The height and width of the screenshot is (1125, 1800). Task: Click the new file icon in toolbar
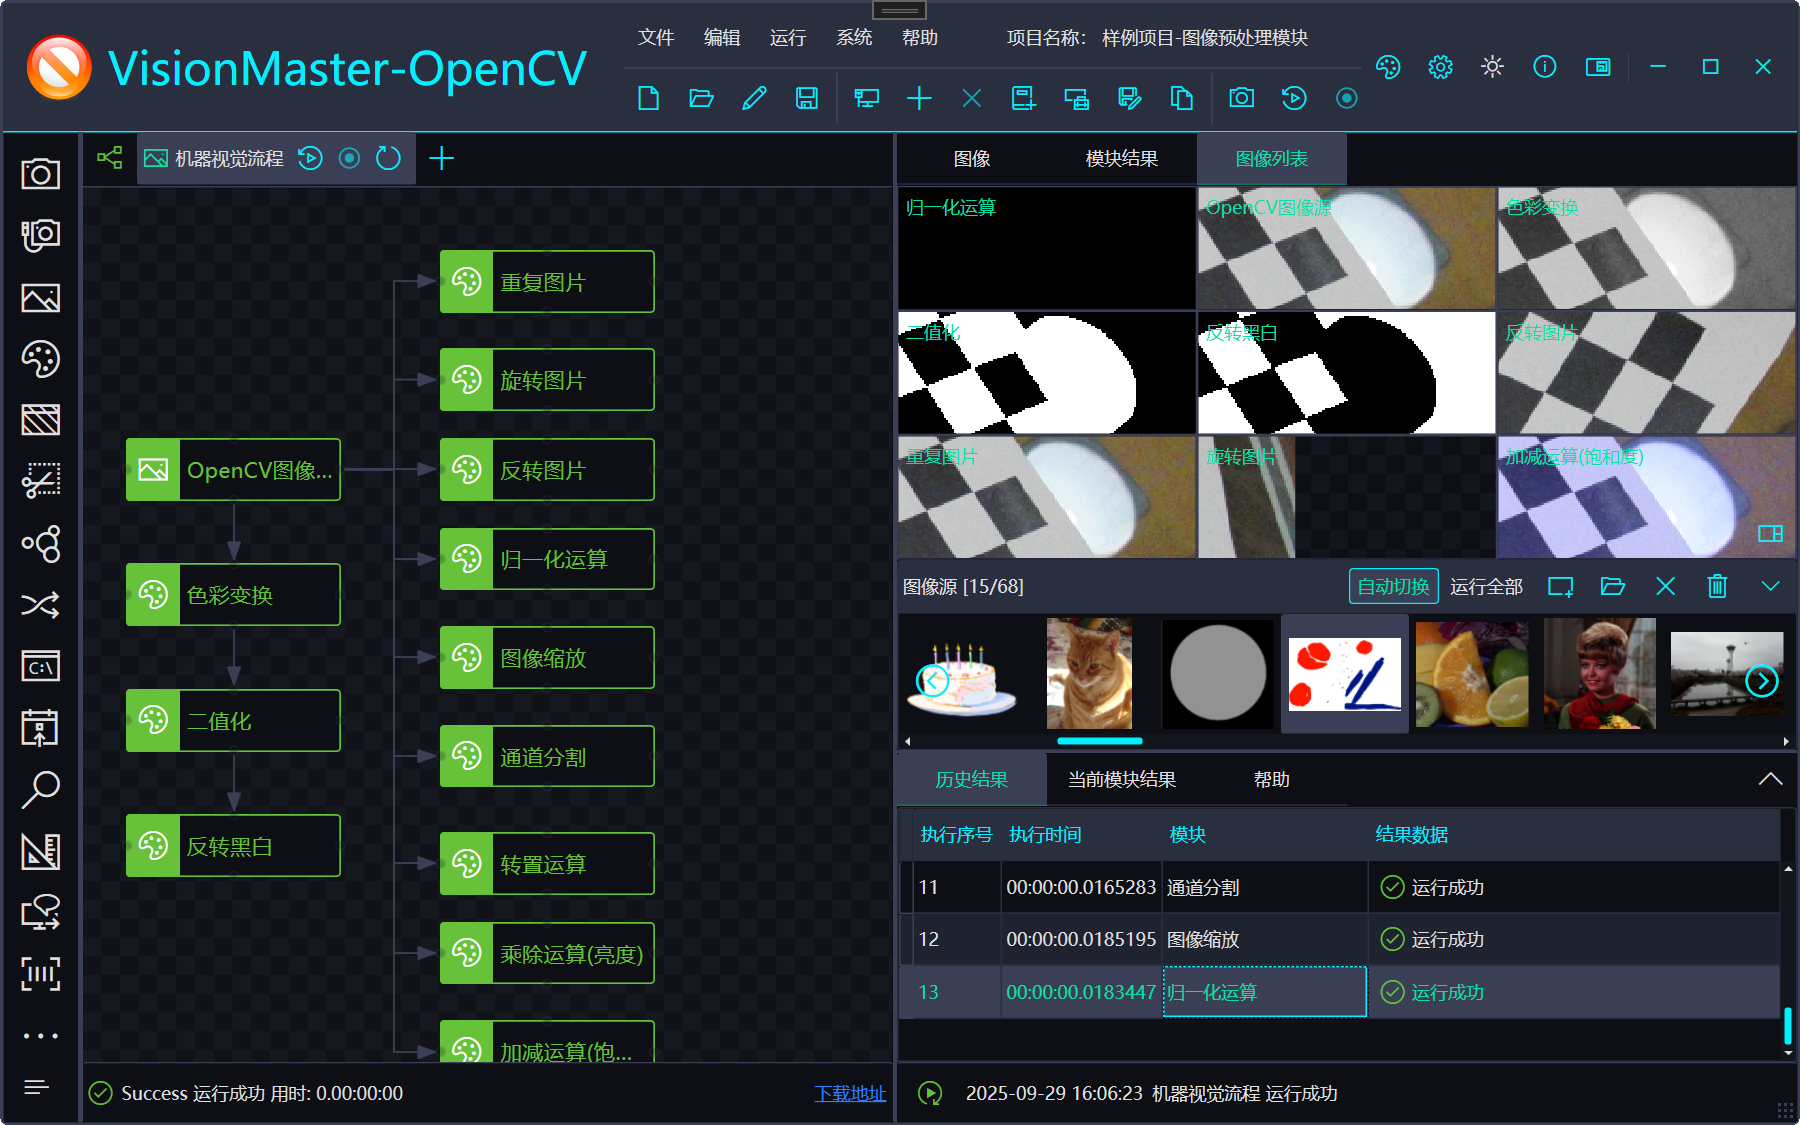[648, 98]
